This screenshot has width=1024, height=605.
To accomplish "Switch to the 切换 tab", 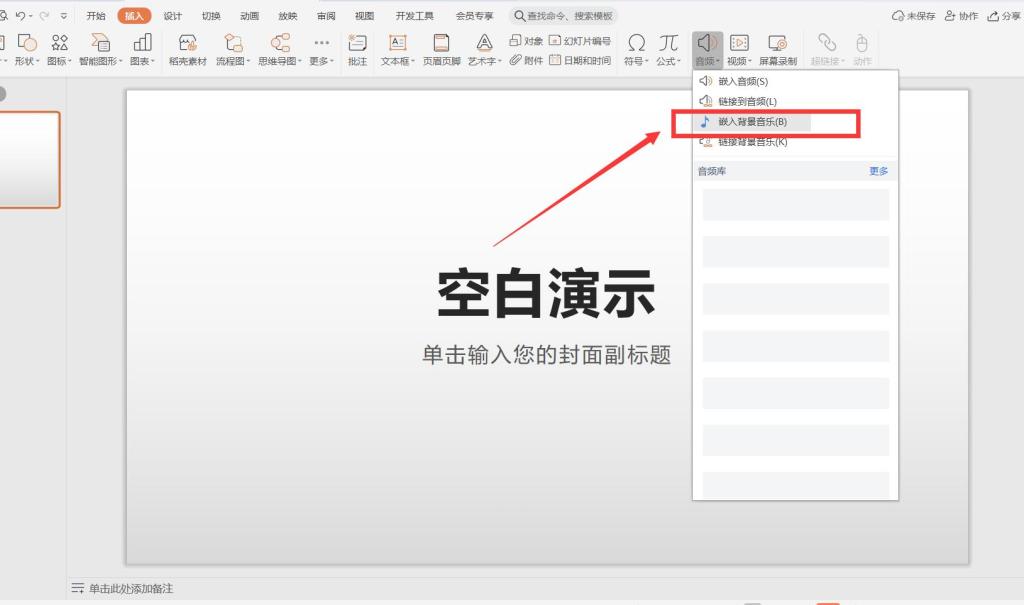I will click(211, 16).
